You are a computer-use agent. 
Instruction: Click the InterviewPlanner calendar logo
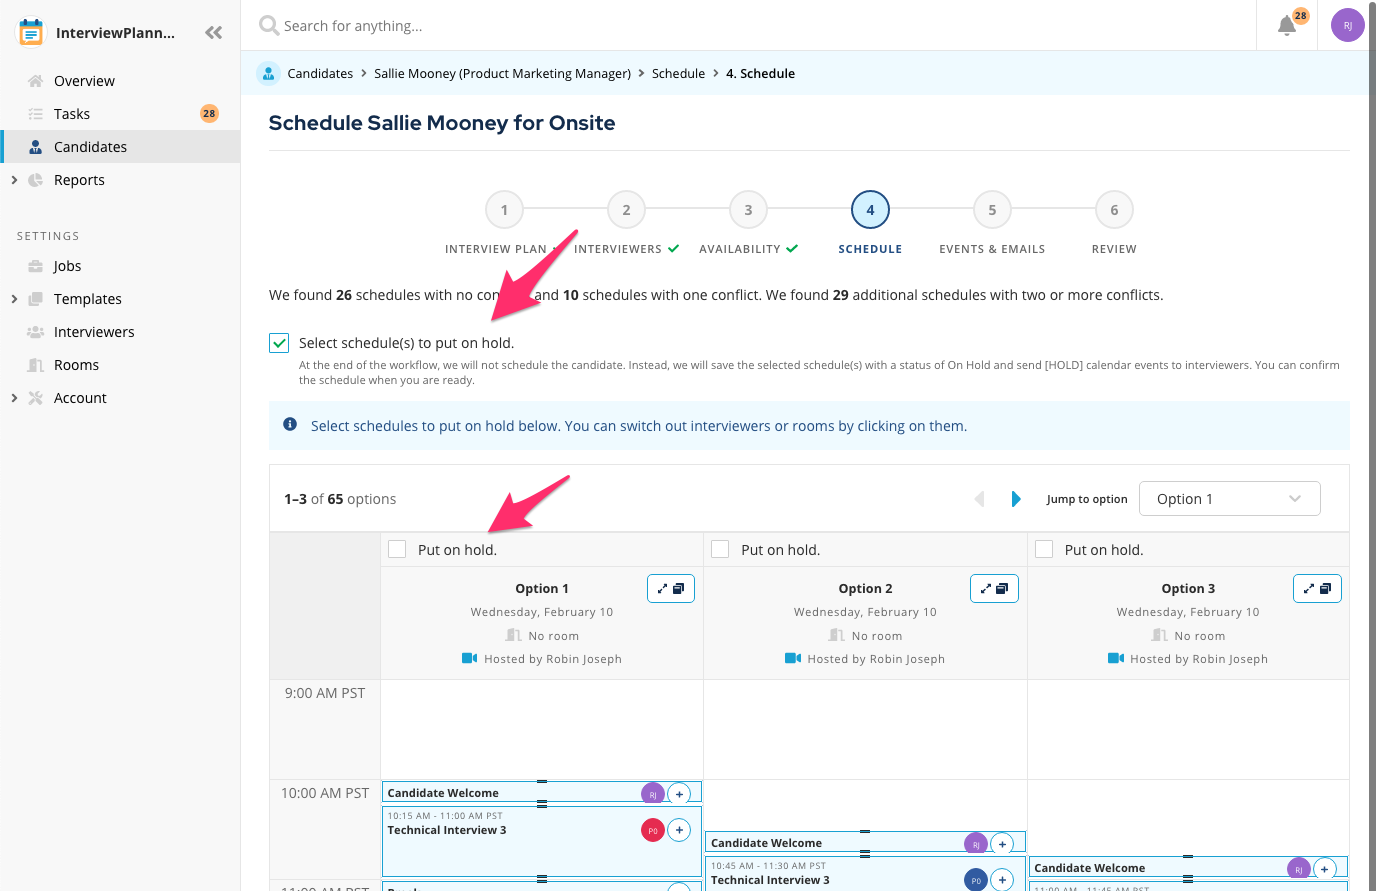click(x=31, y=32)
